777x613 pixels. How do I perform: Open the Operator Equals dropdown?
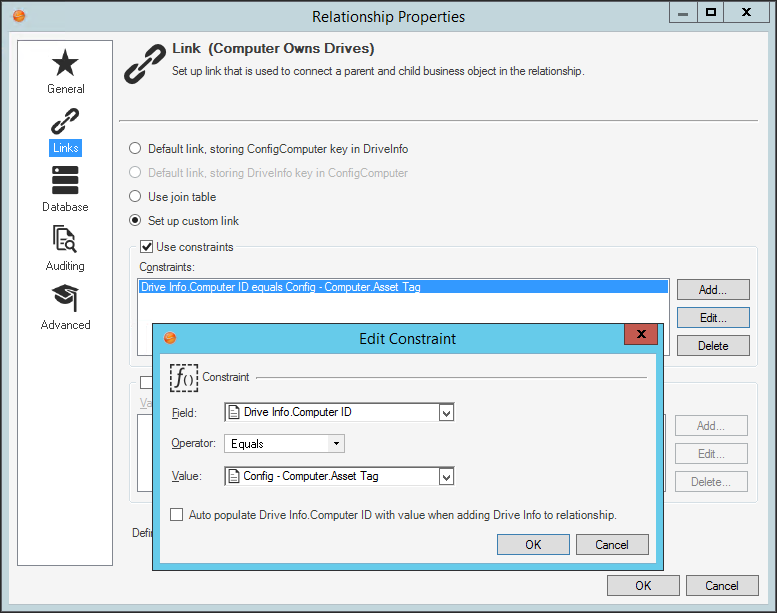pos(284,444)
